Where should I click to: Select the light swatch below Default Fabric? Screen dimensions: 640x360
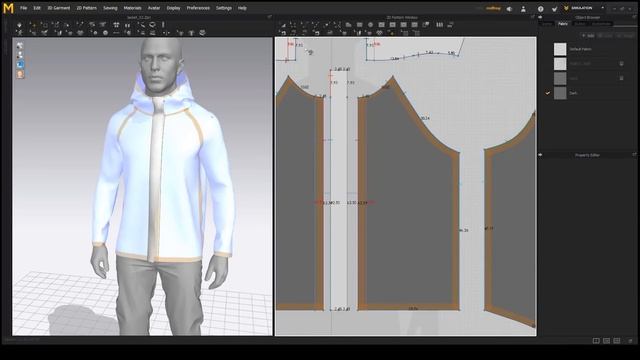(x=560, y=64)
